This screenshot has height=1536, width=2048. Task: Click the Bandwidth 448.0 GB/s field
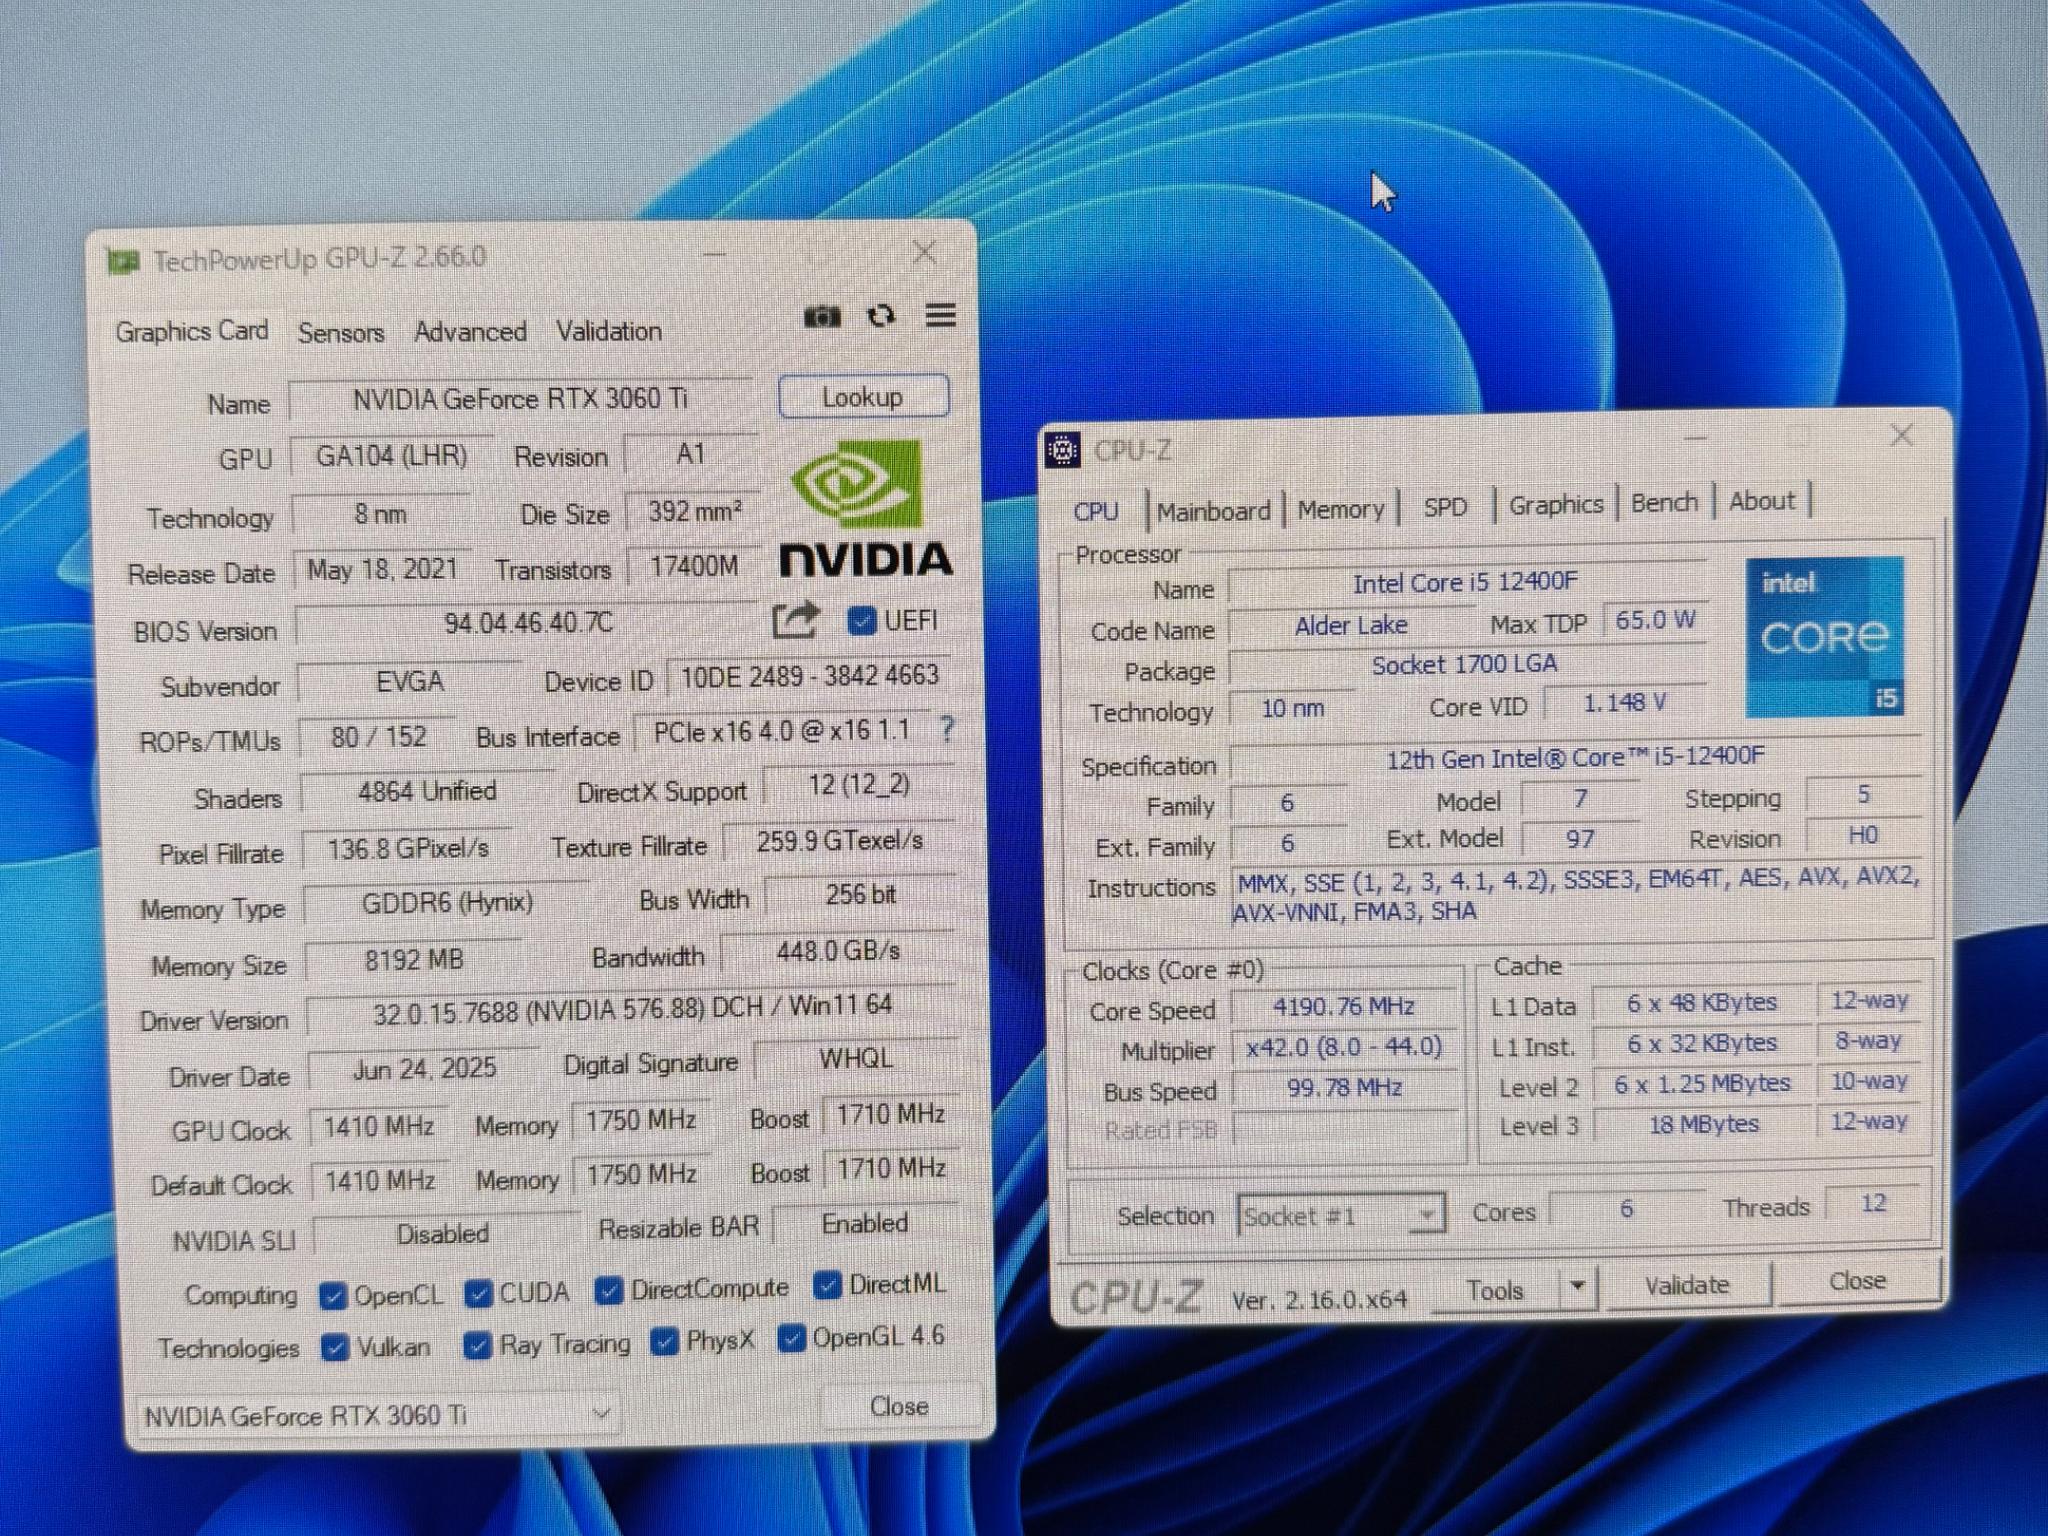838,950
